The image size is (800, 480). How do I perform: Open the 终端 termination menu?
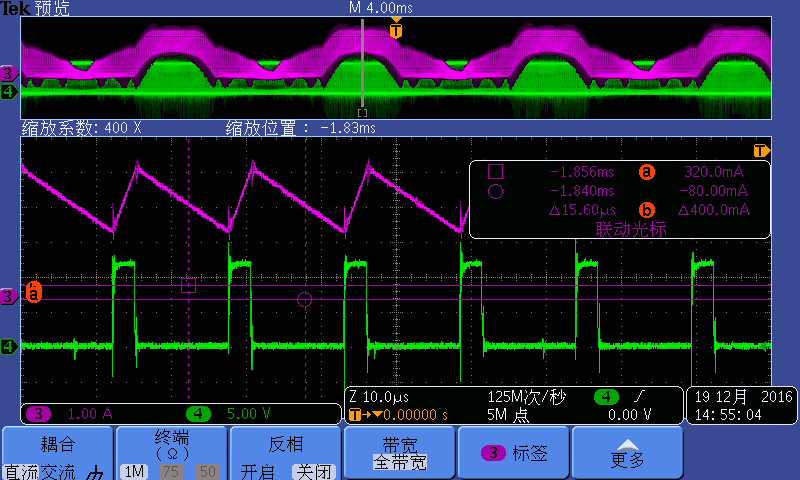click(172, 444)
